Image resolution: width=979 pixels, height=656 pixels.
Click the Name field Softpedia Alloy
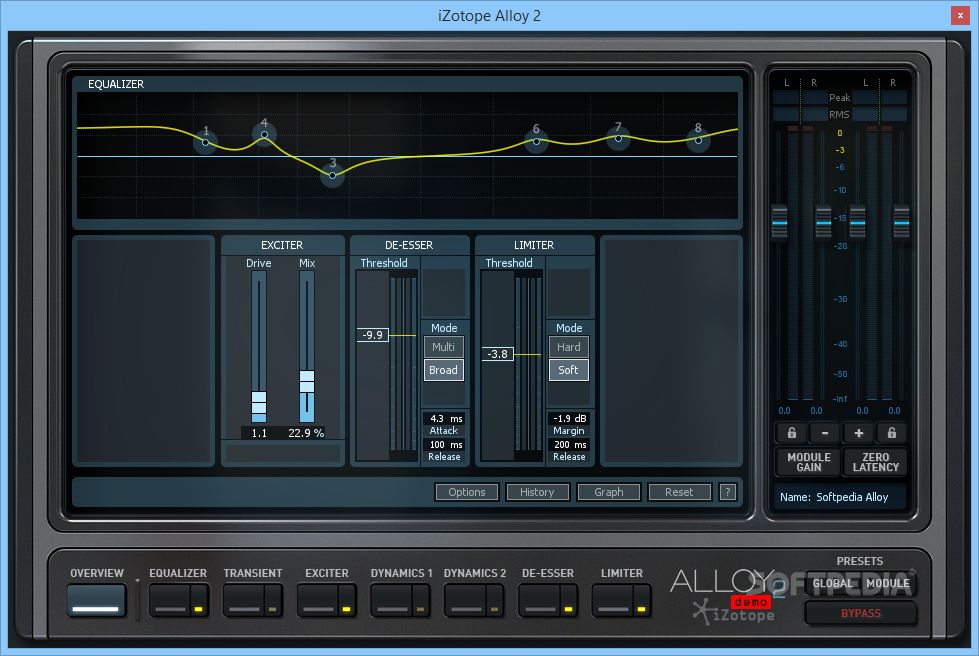pos(839,497)
